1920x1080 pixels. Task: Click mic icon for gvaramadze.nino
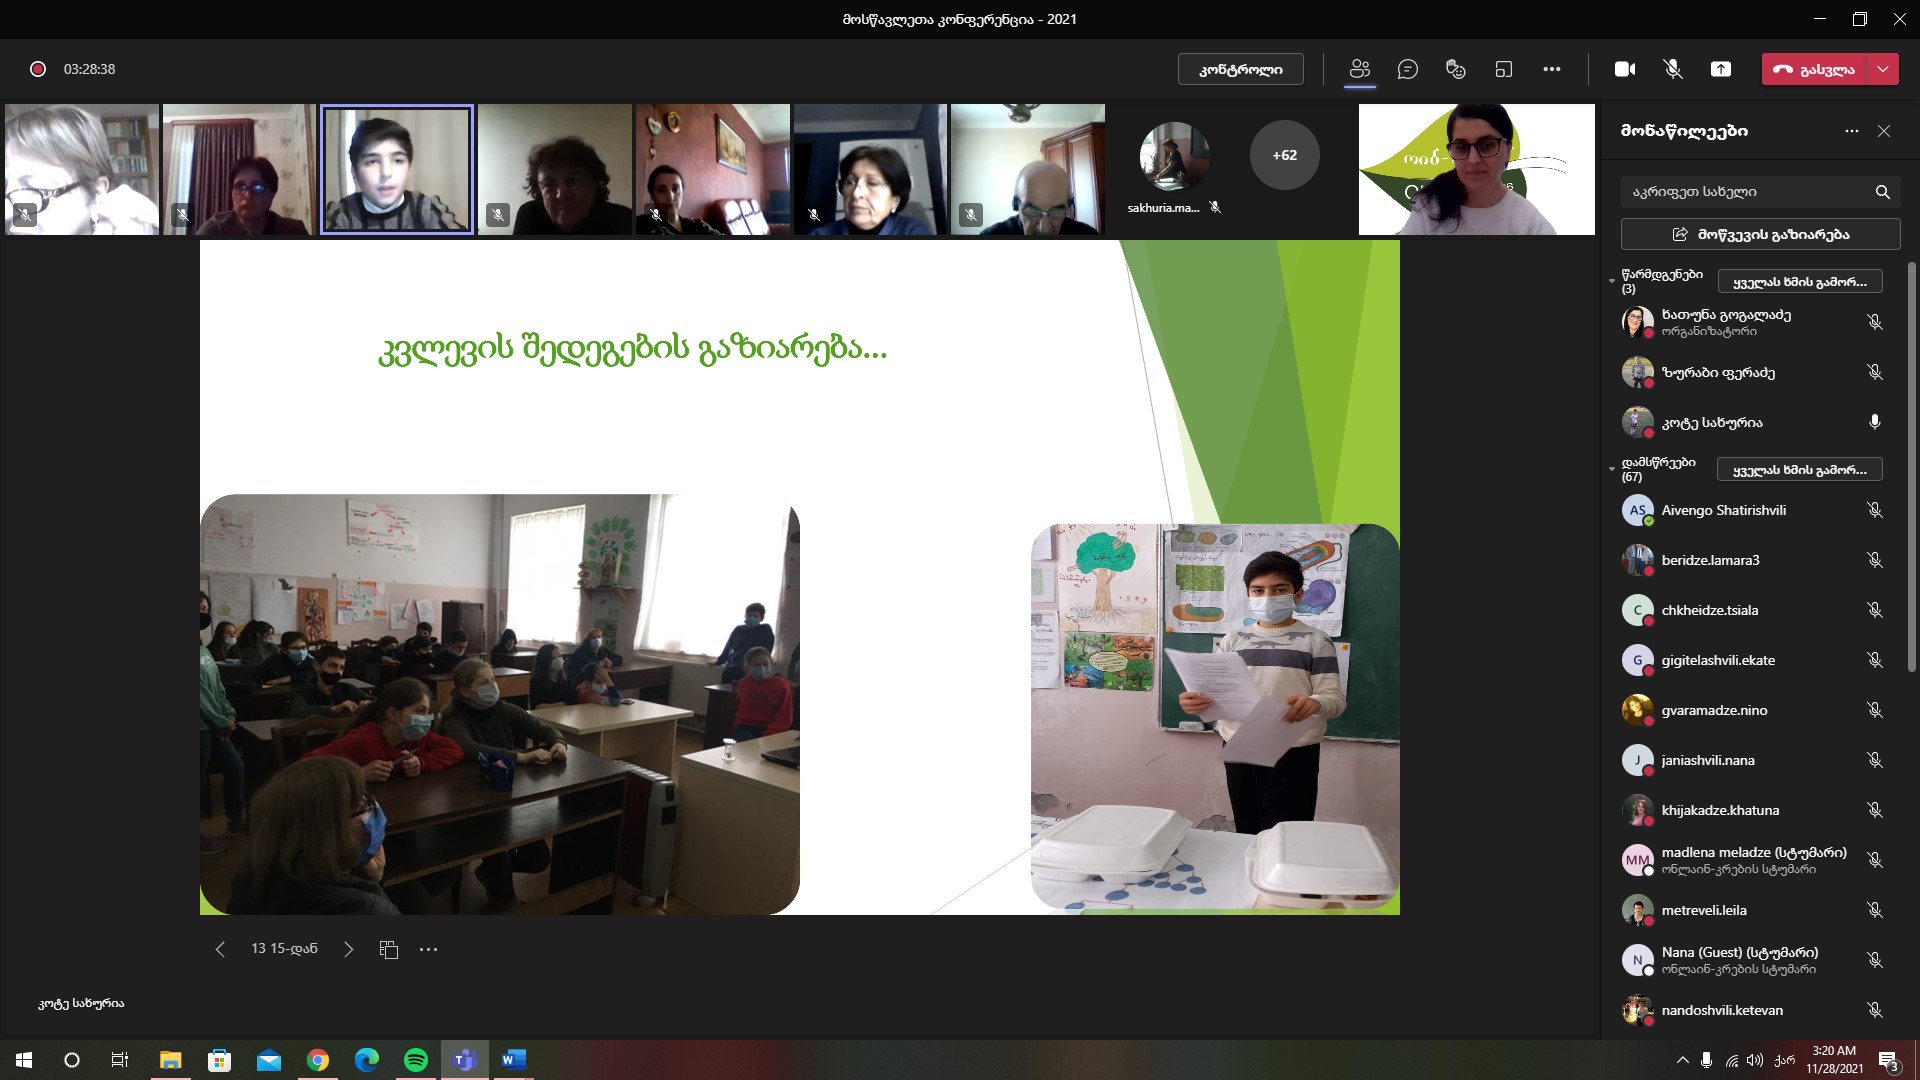pos(1875,710)
